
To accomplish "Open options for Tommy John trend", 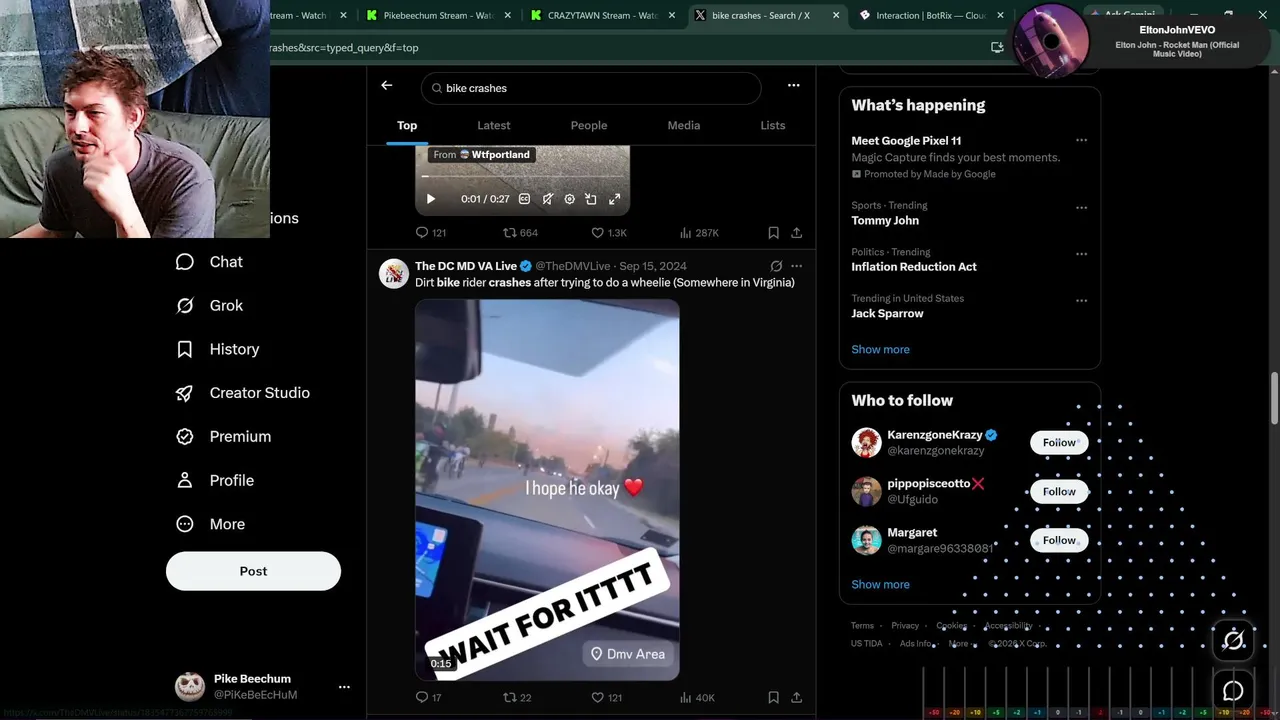I will 1081,208.
